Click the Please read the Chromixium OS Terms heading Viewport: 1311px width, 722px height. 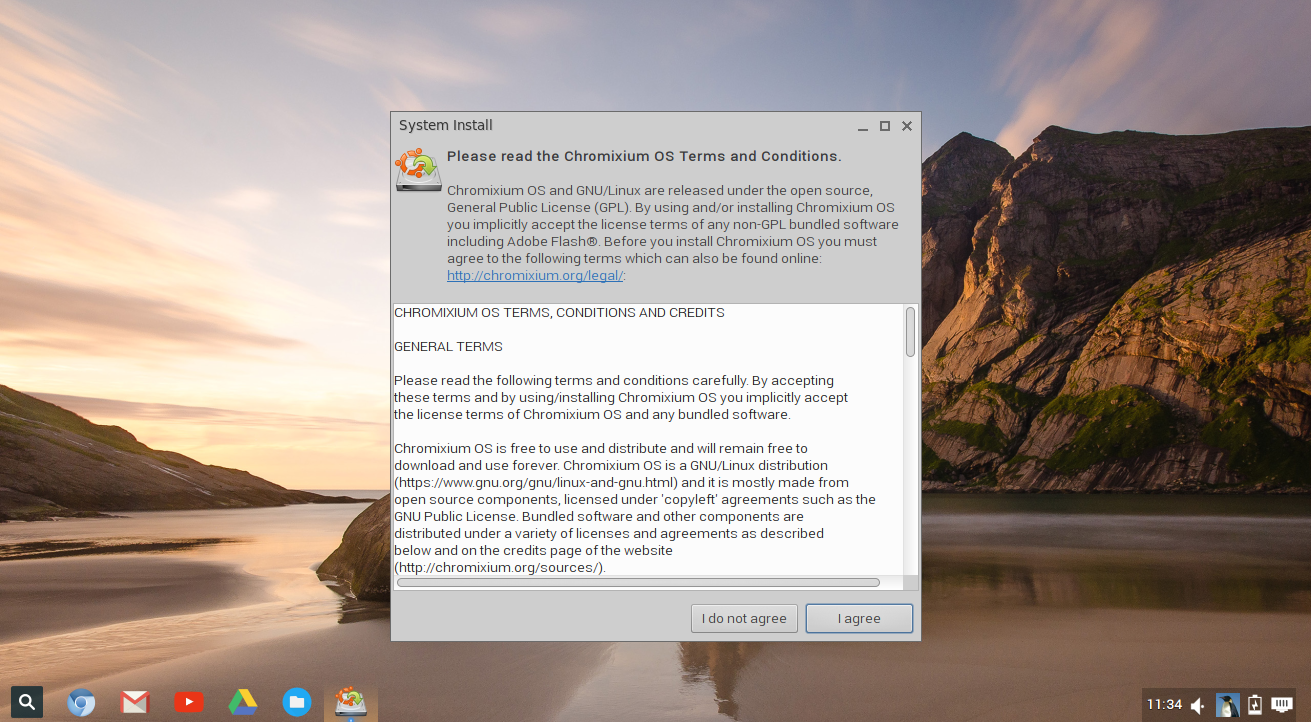644,157
